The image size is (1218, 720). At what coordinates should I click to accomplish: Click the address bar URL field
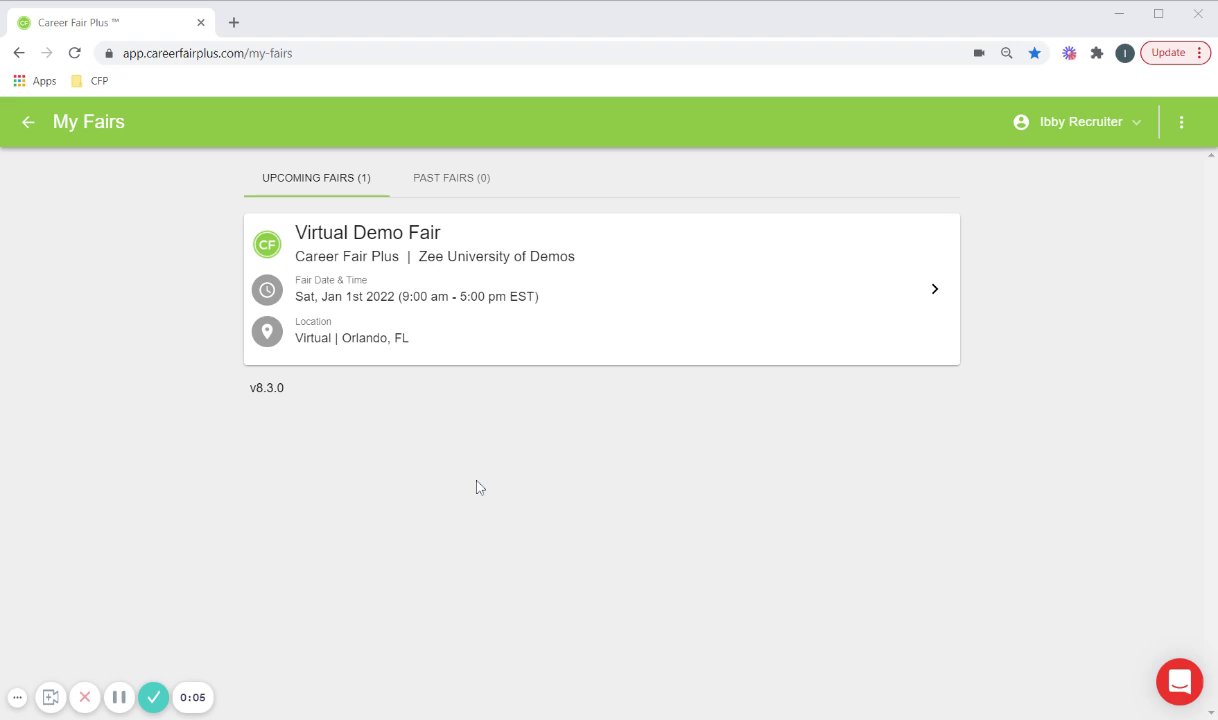click(x=500, y=53)
